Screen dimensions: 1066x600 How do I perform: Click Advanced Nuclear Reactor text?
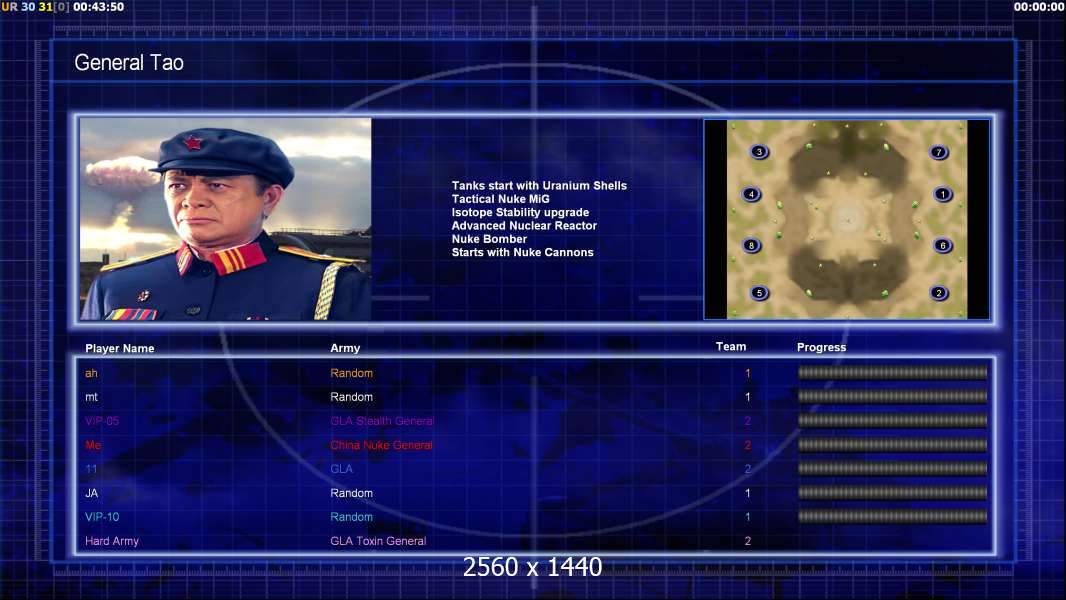524,226
